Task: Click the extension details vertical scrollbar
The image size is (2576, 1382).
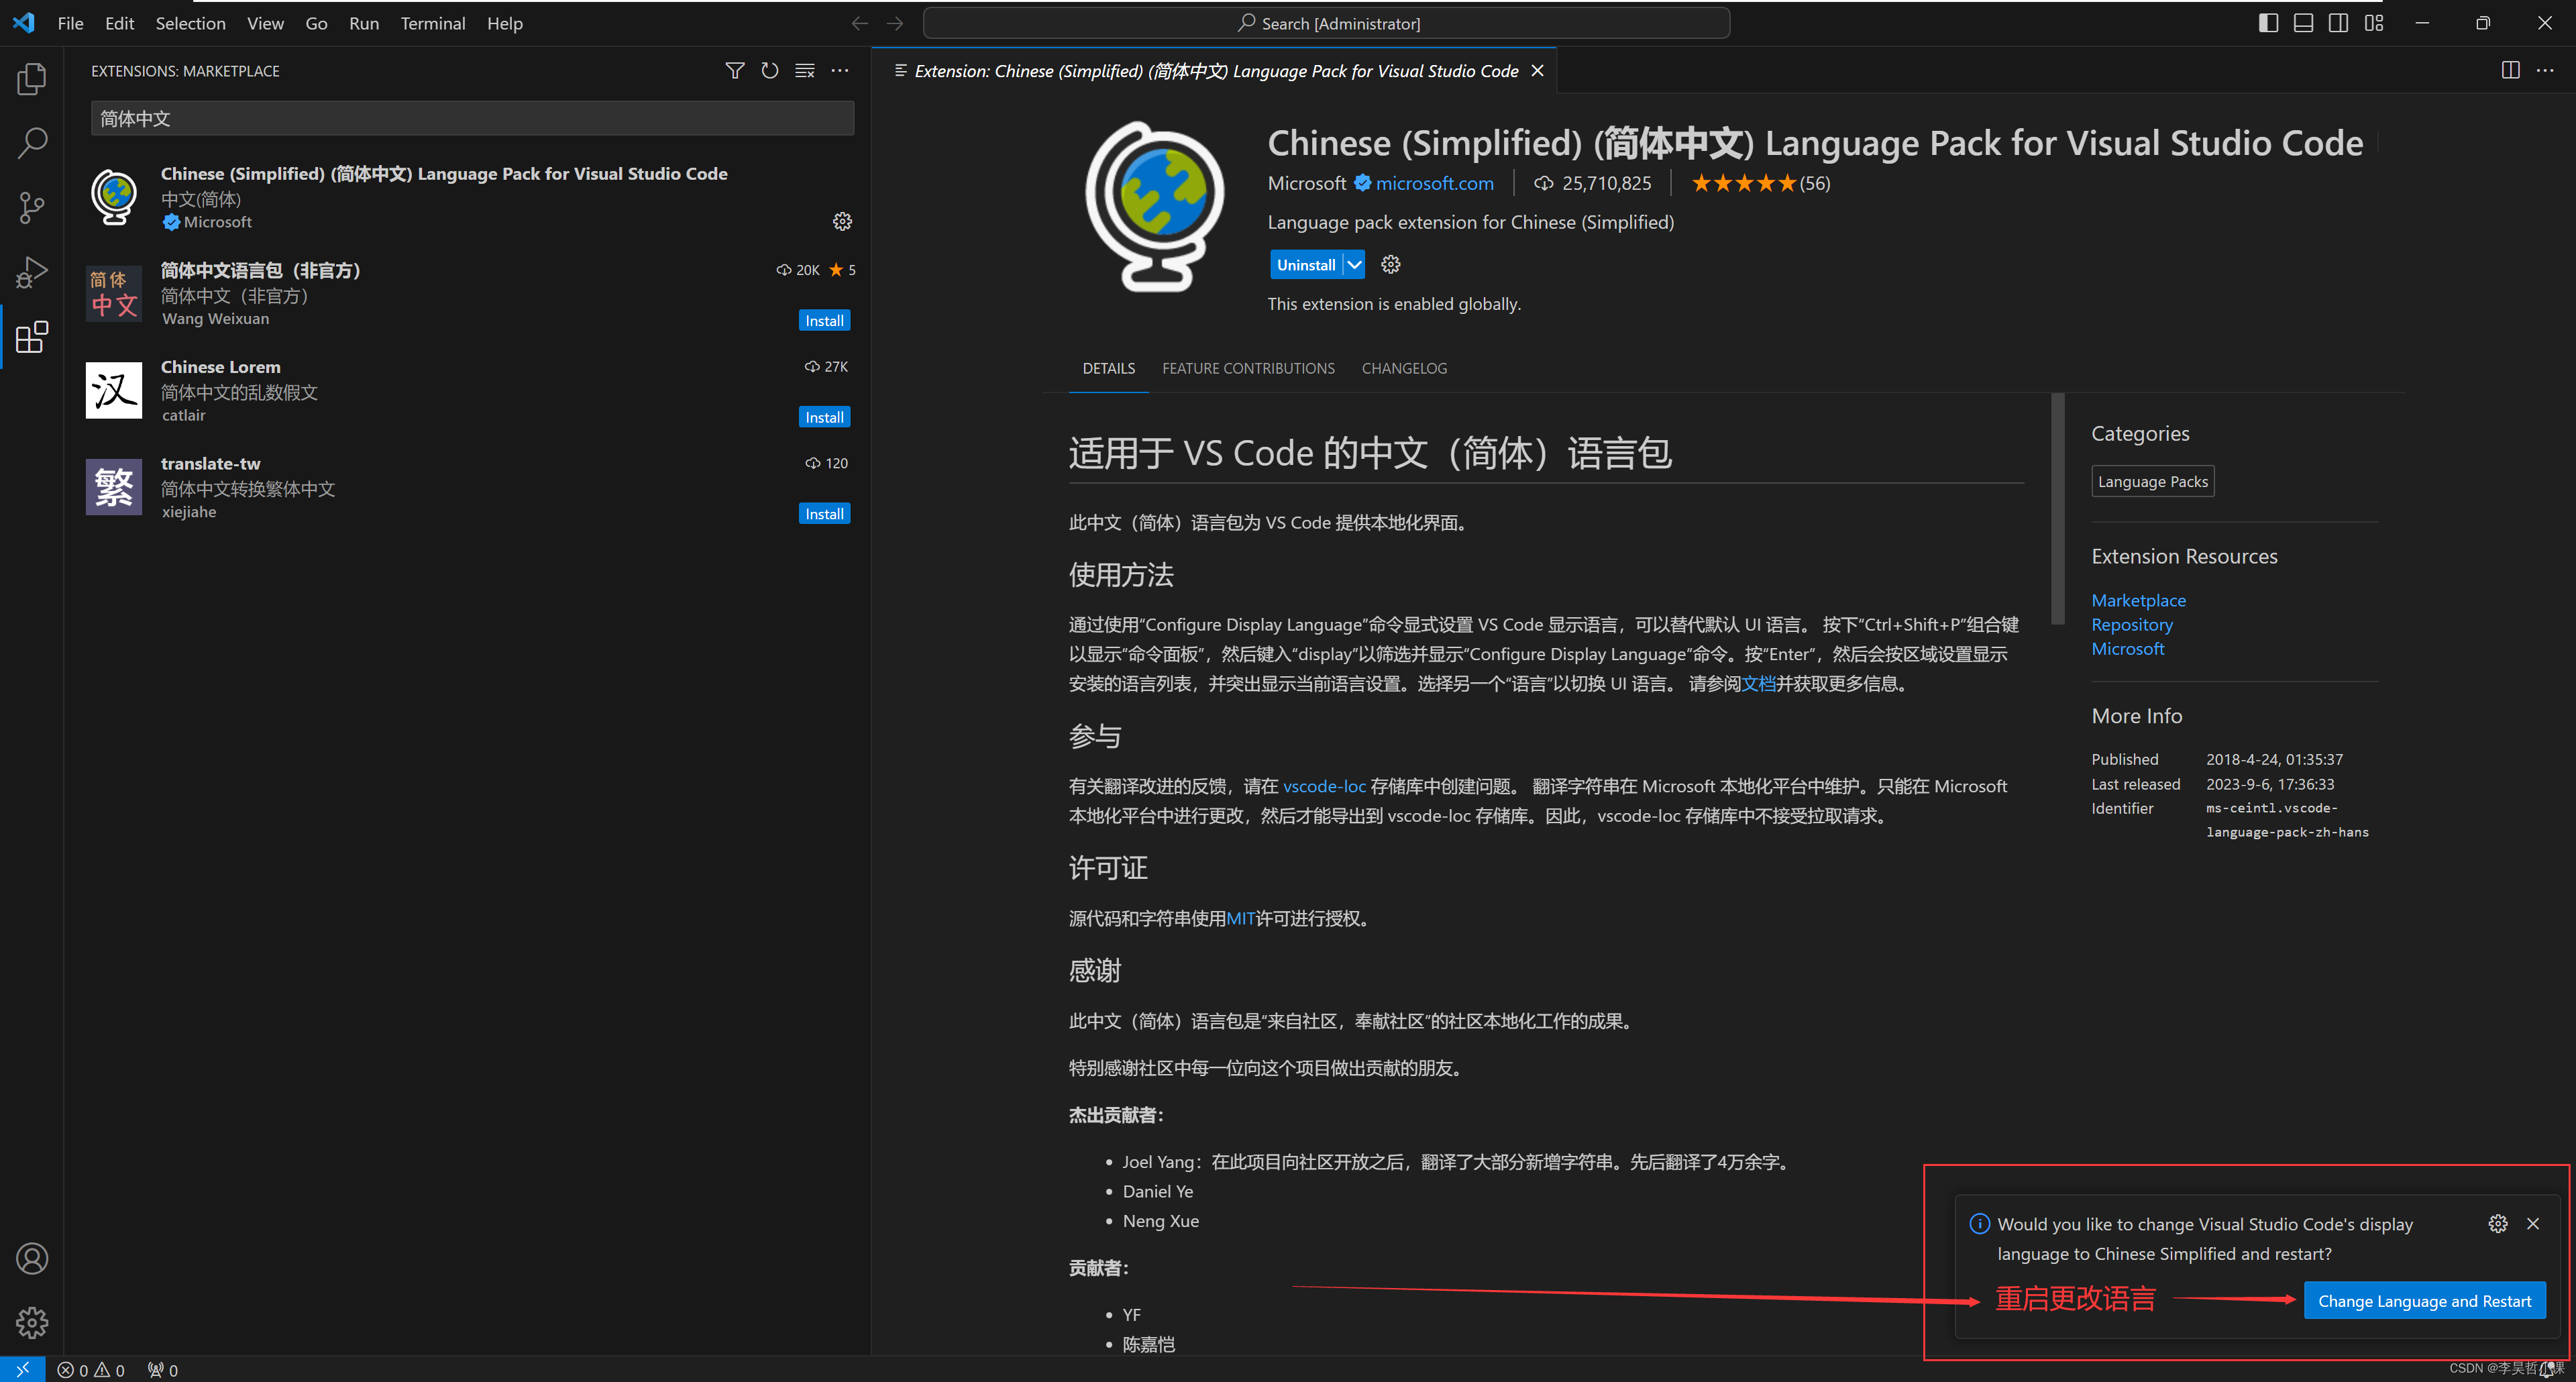Action: (2057, 508)
